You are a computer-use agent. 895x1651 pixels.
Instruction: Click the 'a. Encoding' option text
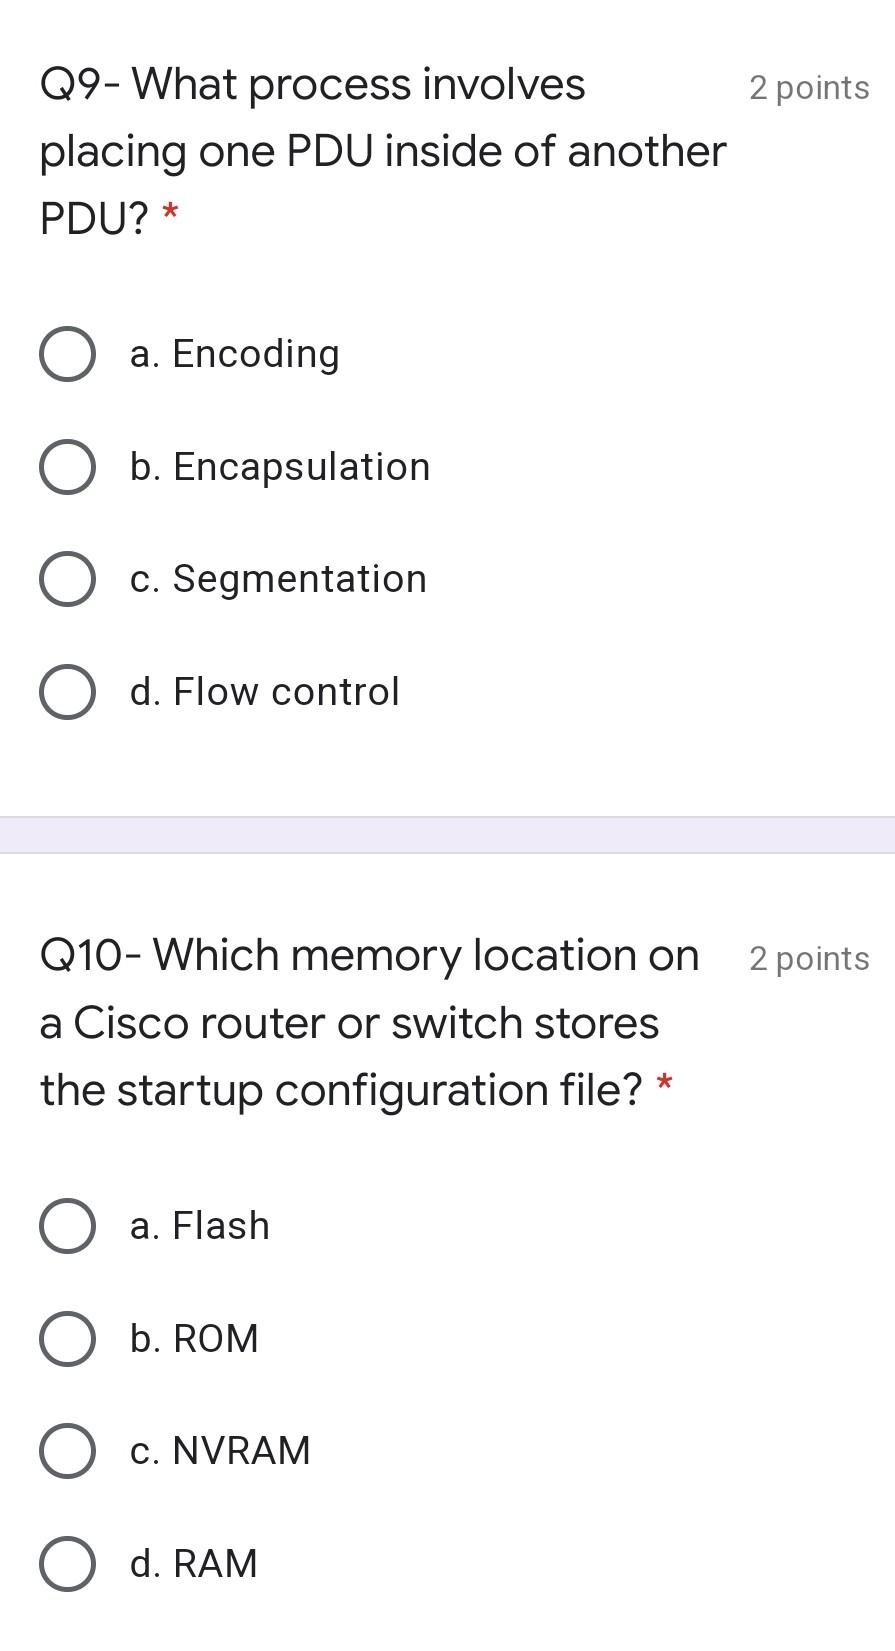click(235, 354)
